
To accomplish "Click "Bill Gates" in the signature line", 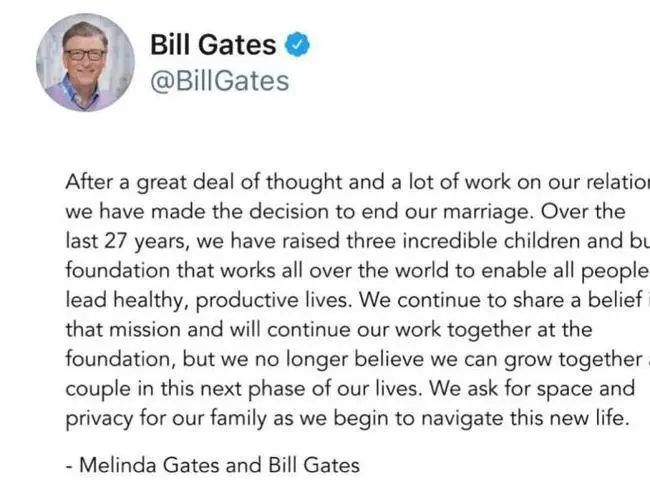I will (314, 465).
